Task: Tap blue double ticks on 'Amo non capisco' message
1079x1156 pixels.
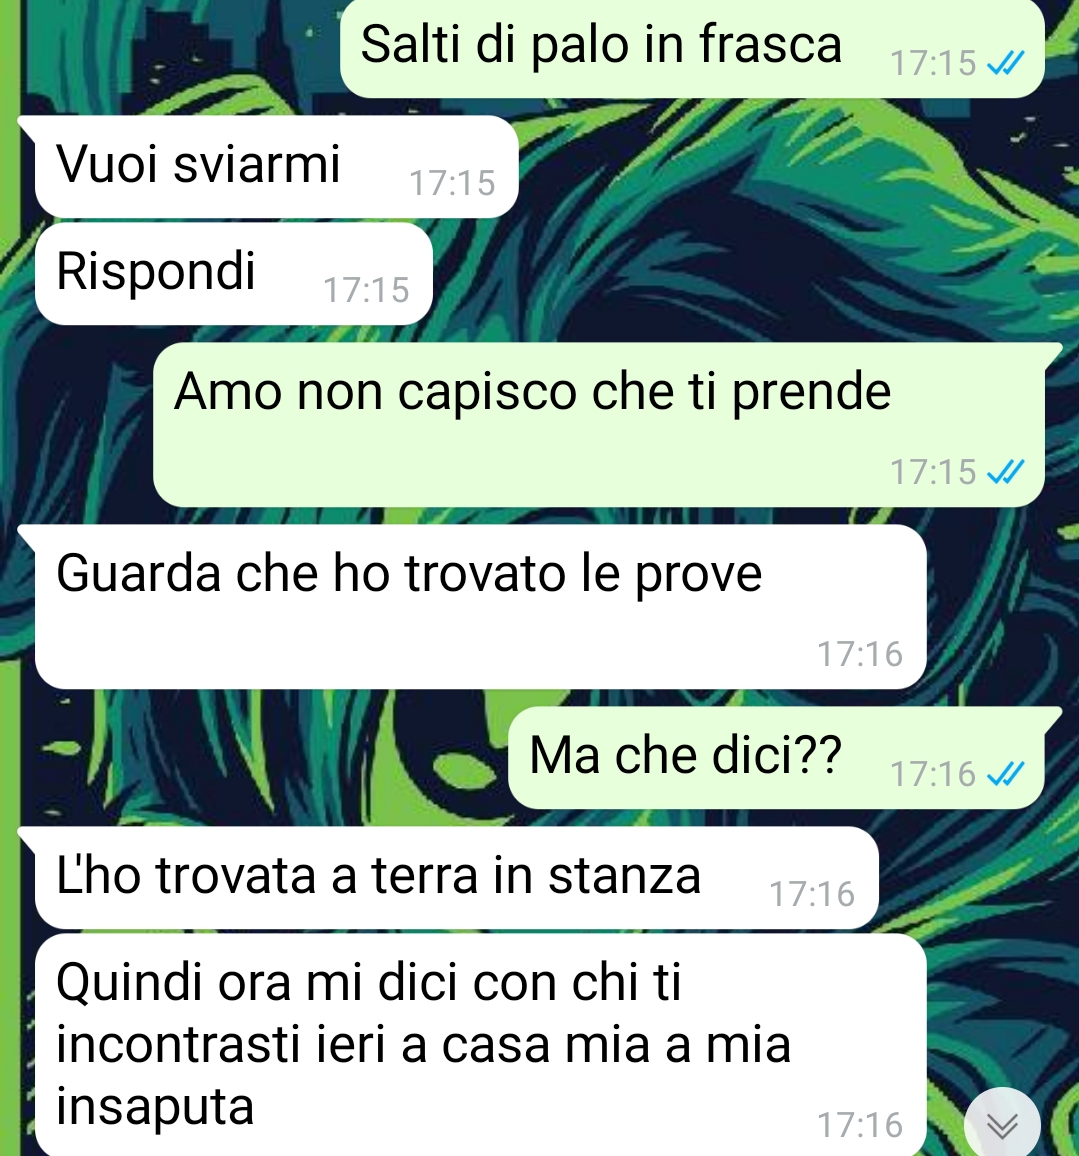Action: tap(1006, 472)
